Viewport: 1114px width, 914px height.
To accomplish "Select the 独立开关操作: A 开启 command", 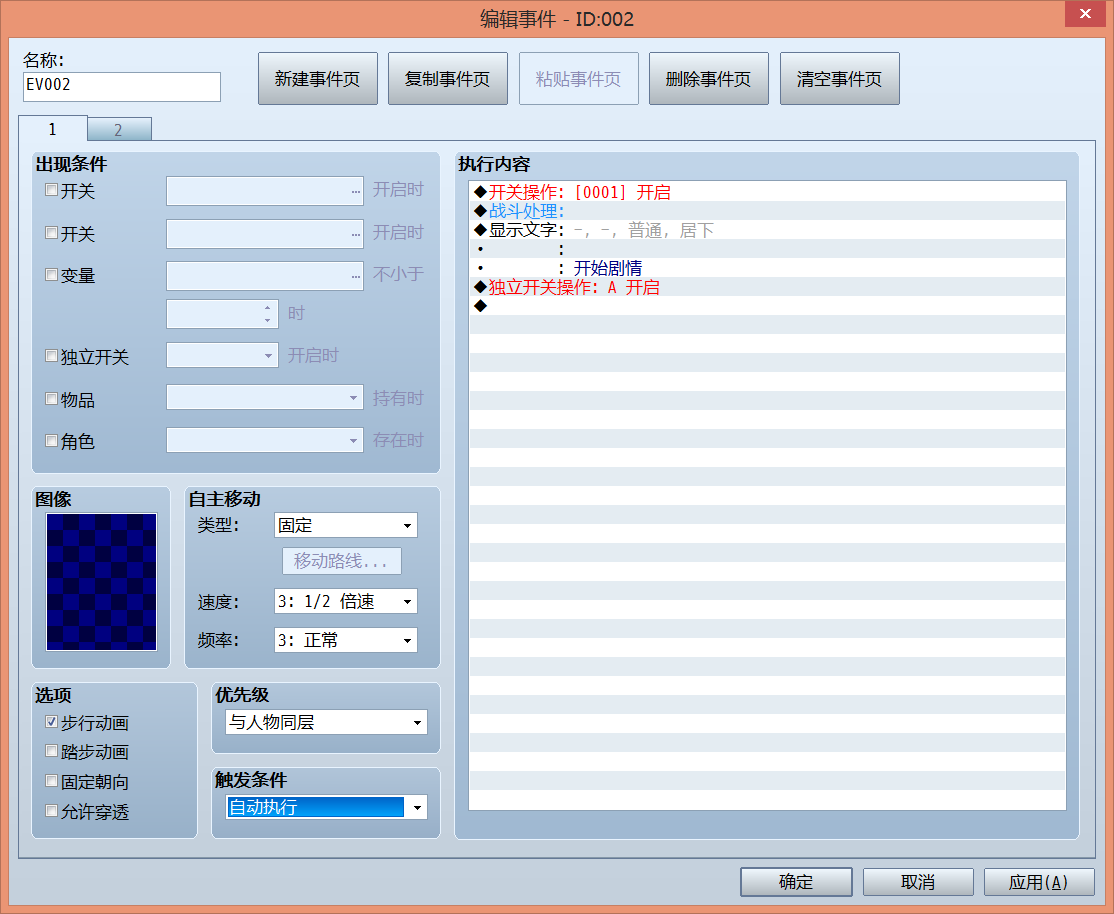I will pos(767,287).
